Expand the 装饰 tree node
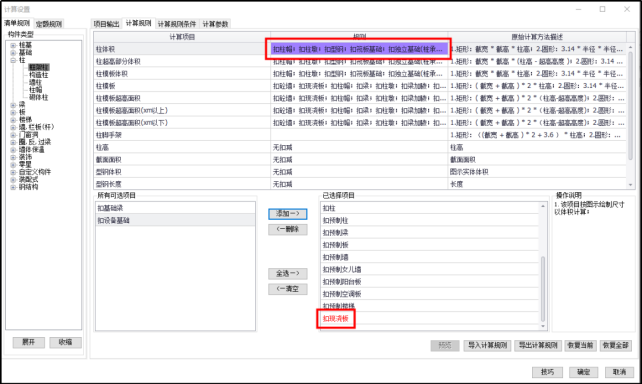642x384 pixels. 13,157
